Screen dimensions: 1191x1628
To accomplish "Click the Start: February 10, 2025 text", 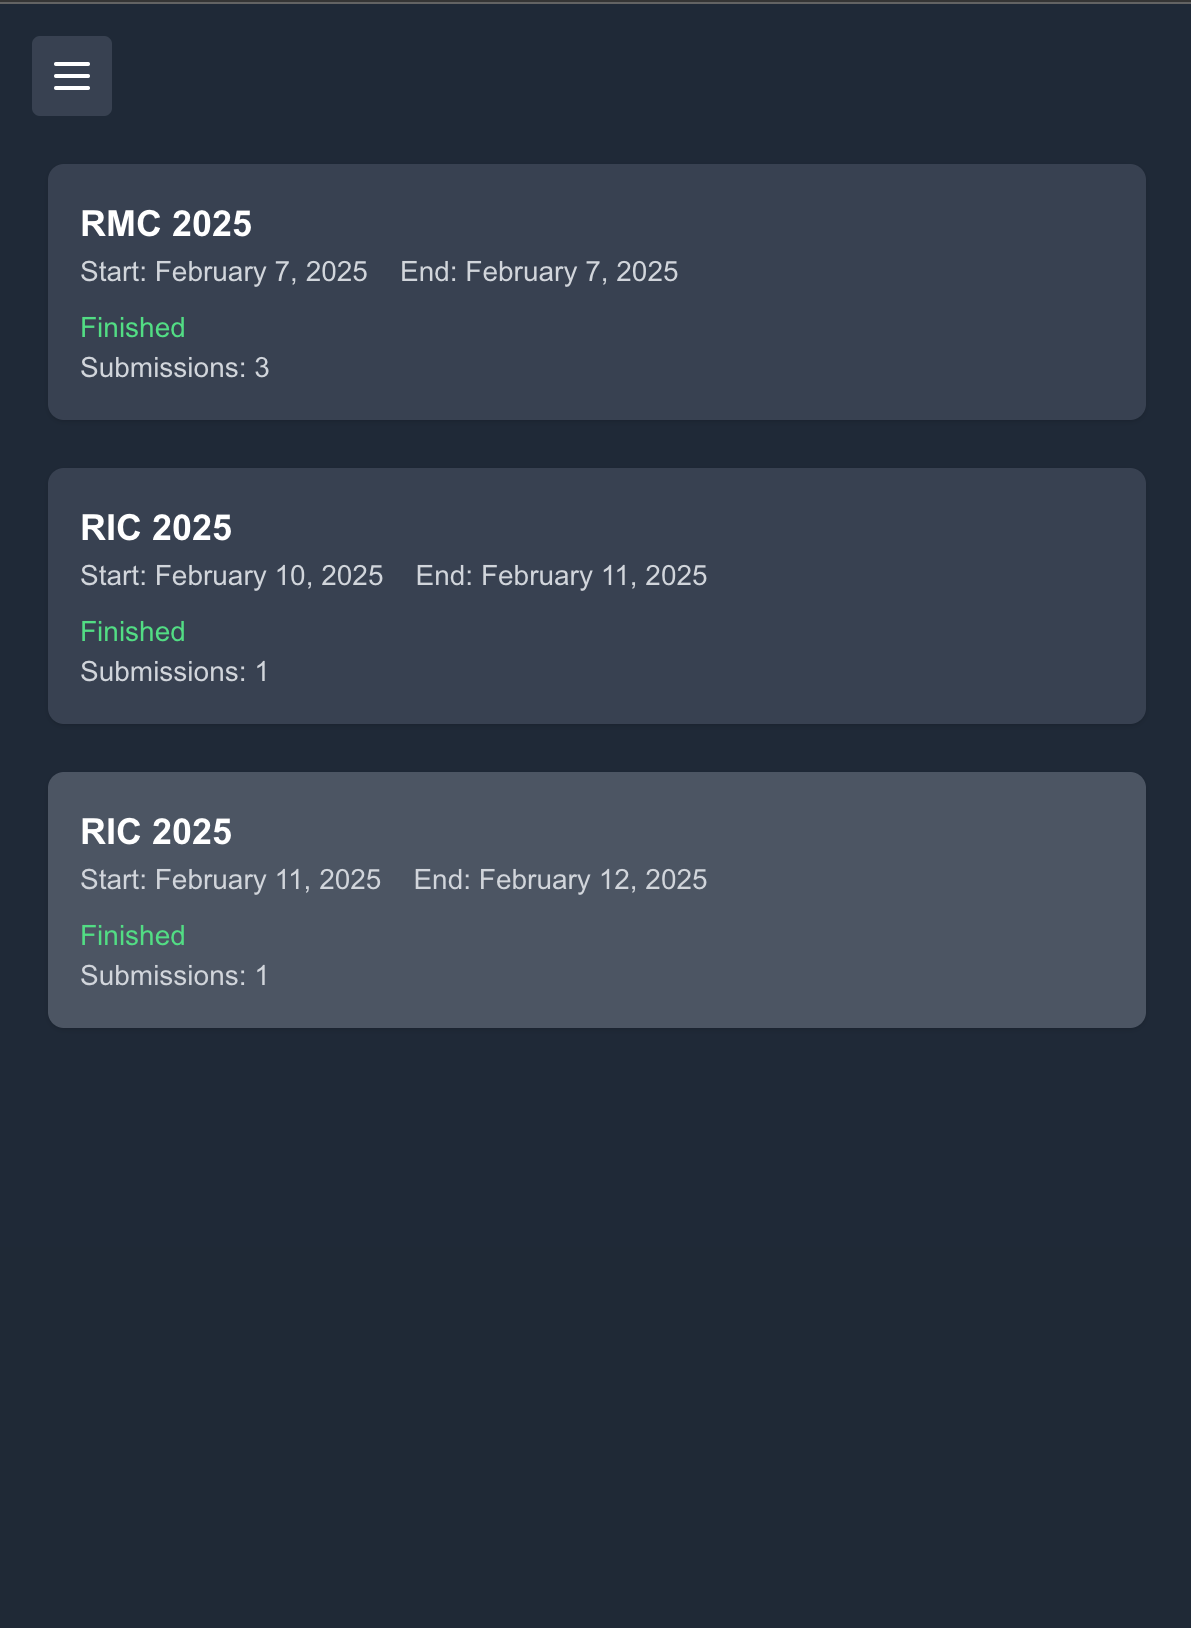I will click(x=232, y=576).
